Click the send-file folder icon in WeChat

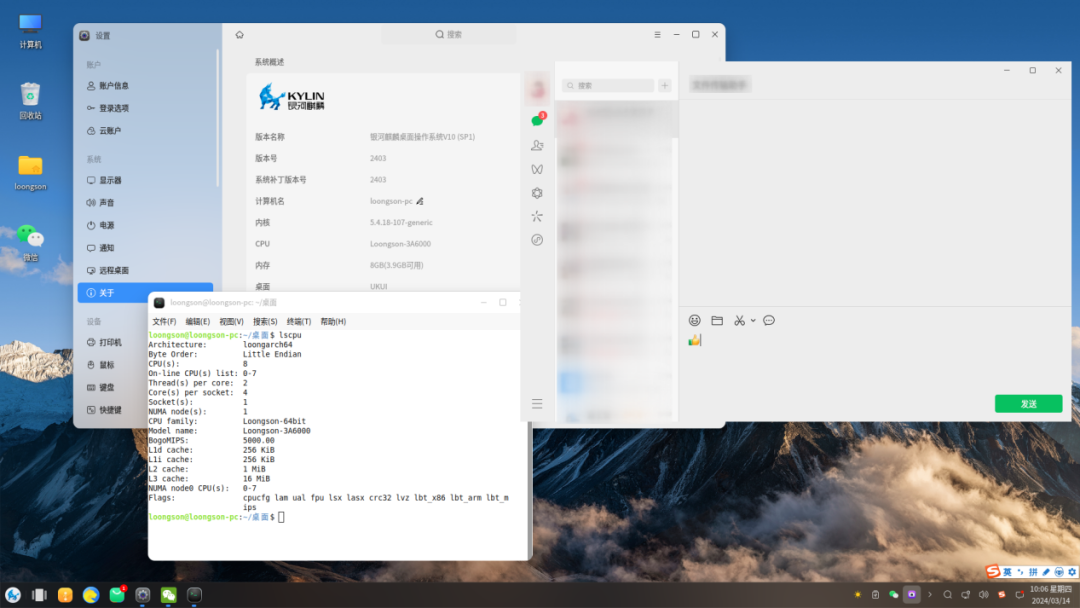point(717,320)
